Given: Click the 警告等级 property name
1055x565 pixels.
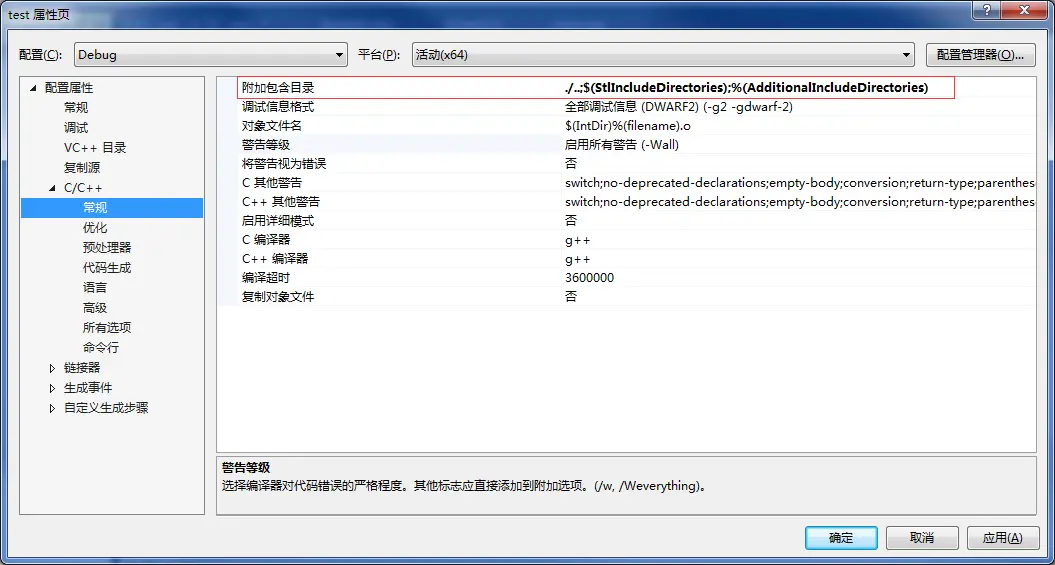Looking at the screenshot, I should [266, 145].
